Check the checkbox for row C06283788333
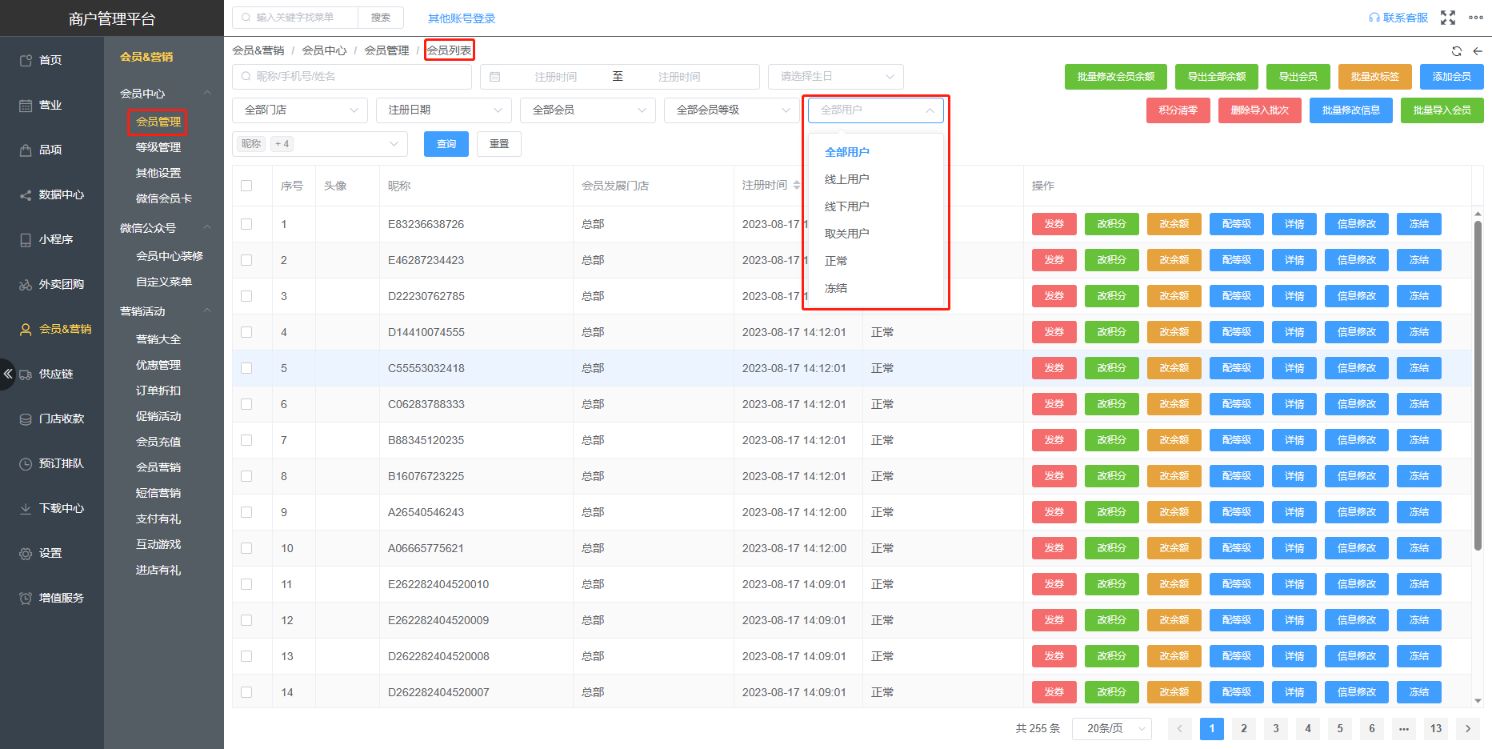 point(246,404)
